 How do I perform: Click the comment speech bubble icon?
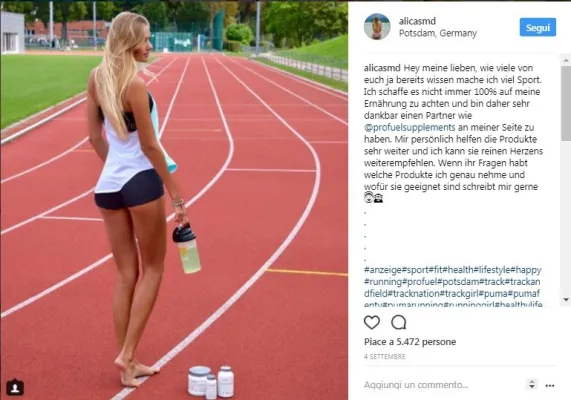(399, 322)
